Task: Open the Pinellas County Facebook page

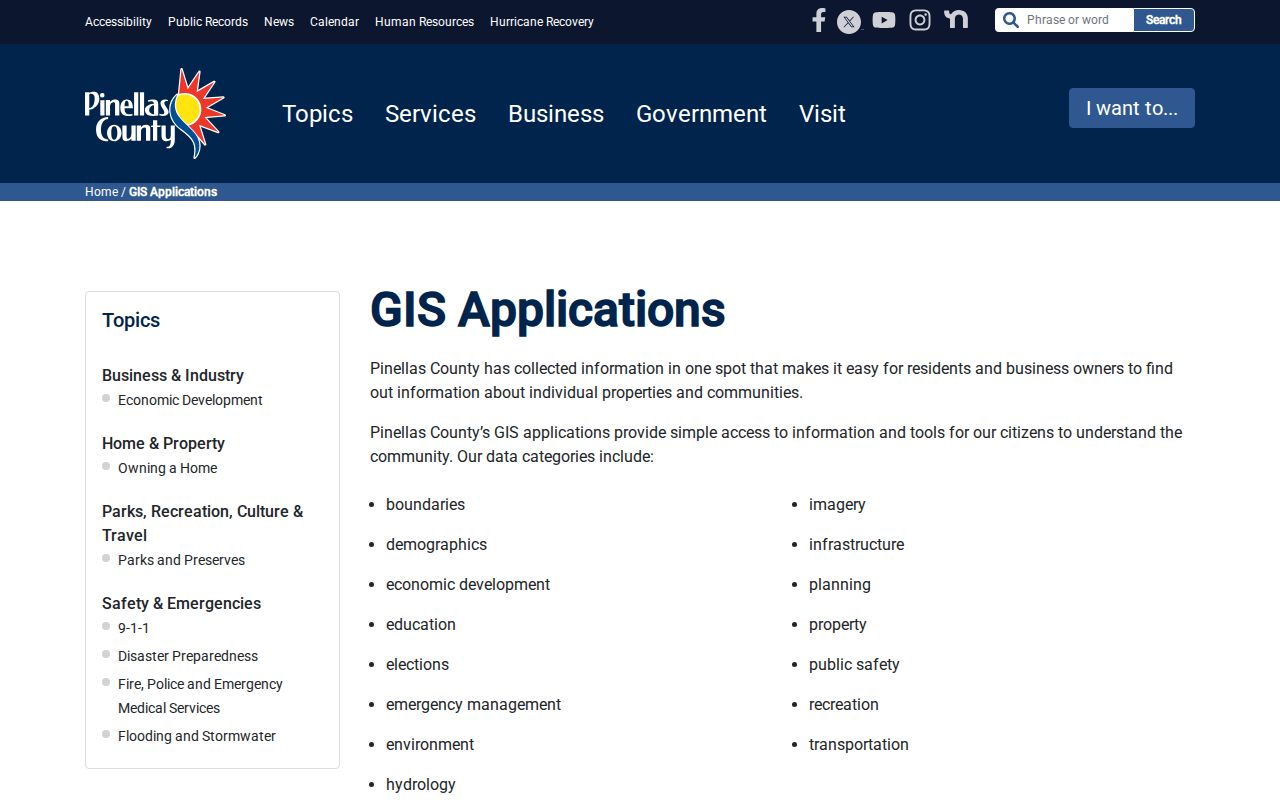Action: click(x=818, y=20)
